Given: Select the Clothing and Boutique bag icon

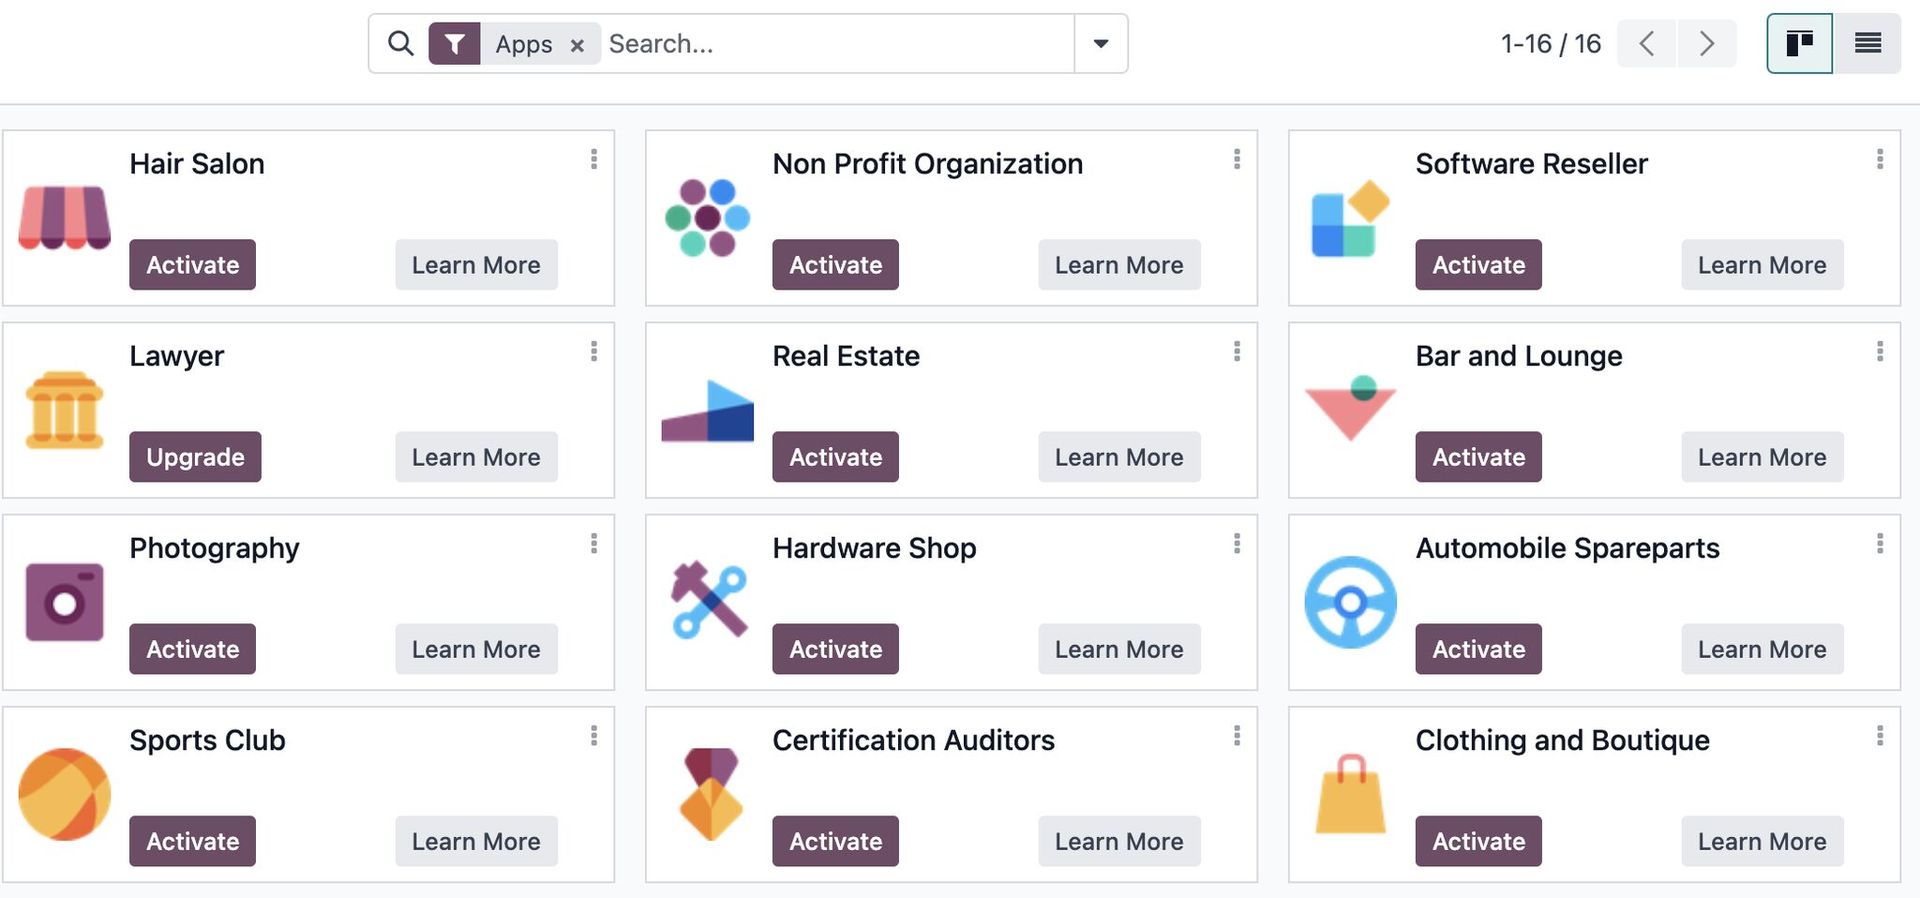Looking at the screenshot, I should (x=1350, y=793).
